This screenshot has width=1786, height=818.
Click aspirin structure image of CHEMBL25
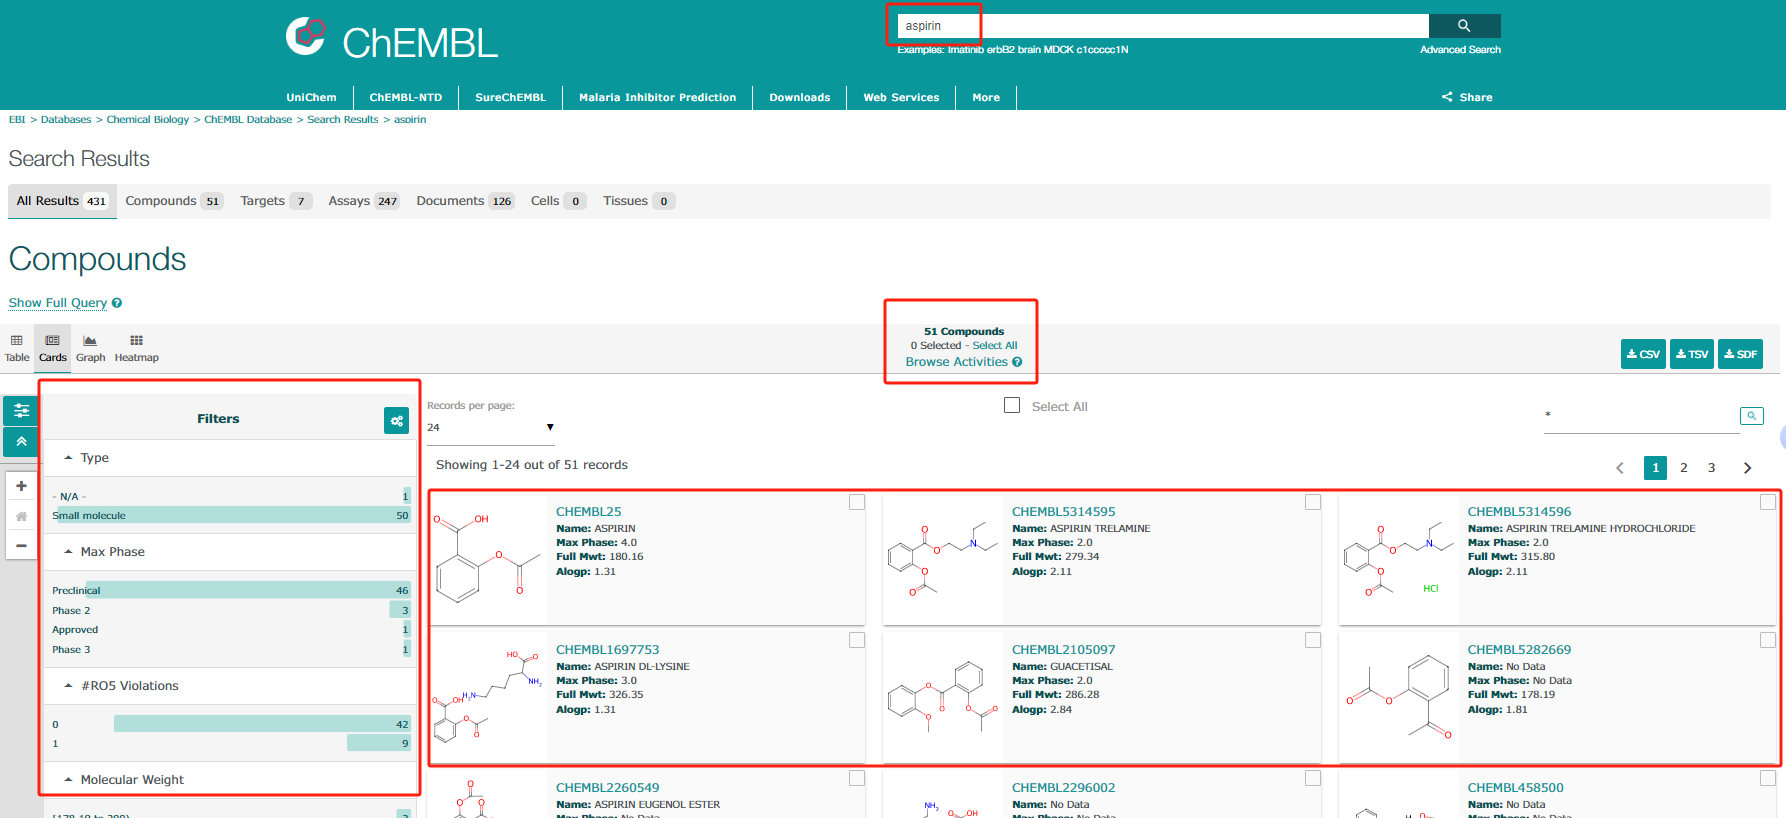pyautogui.click(x=489, y=559)
